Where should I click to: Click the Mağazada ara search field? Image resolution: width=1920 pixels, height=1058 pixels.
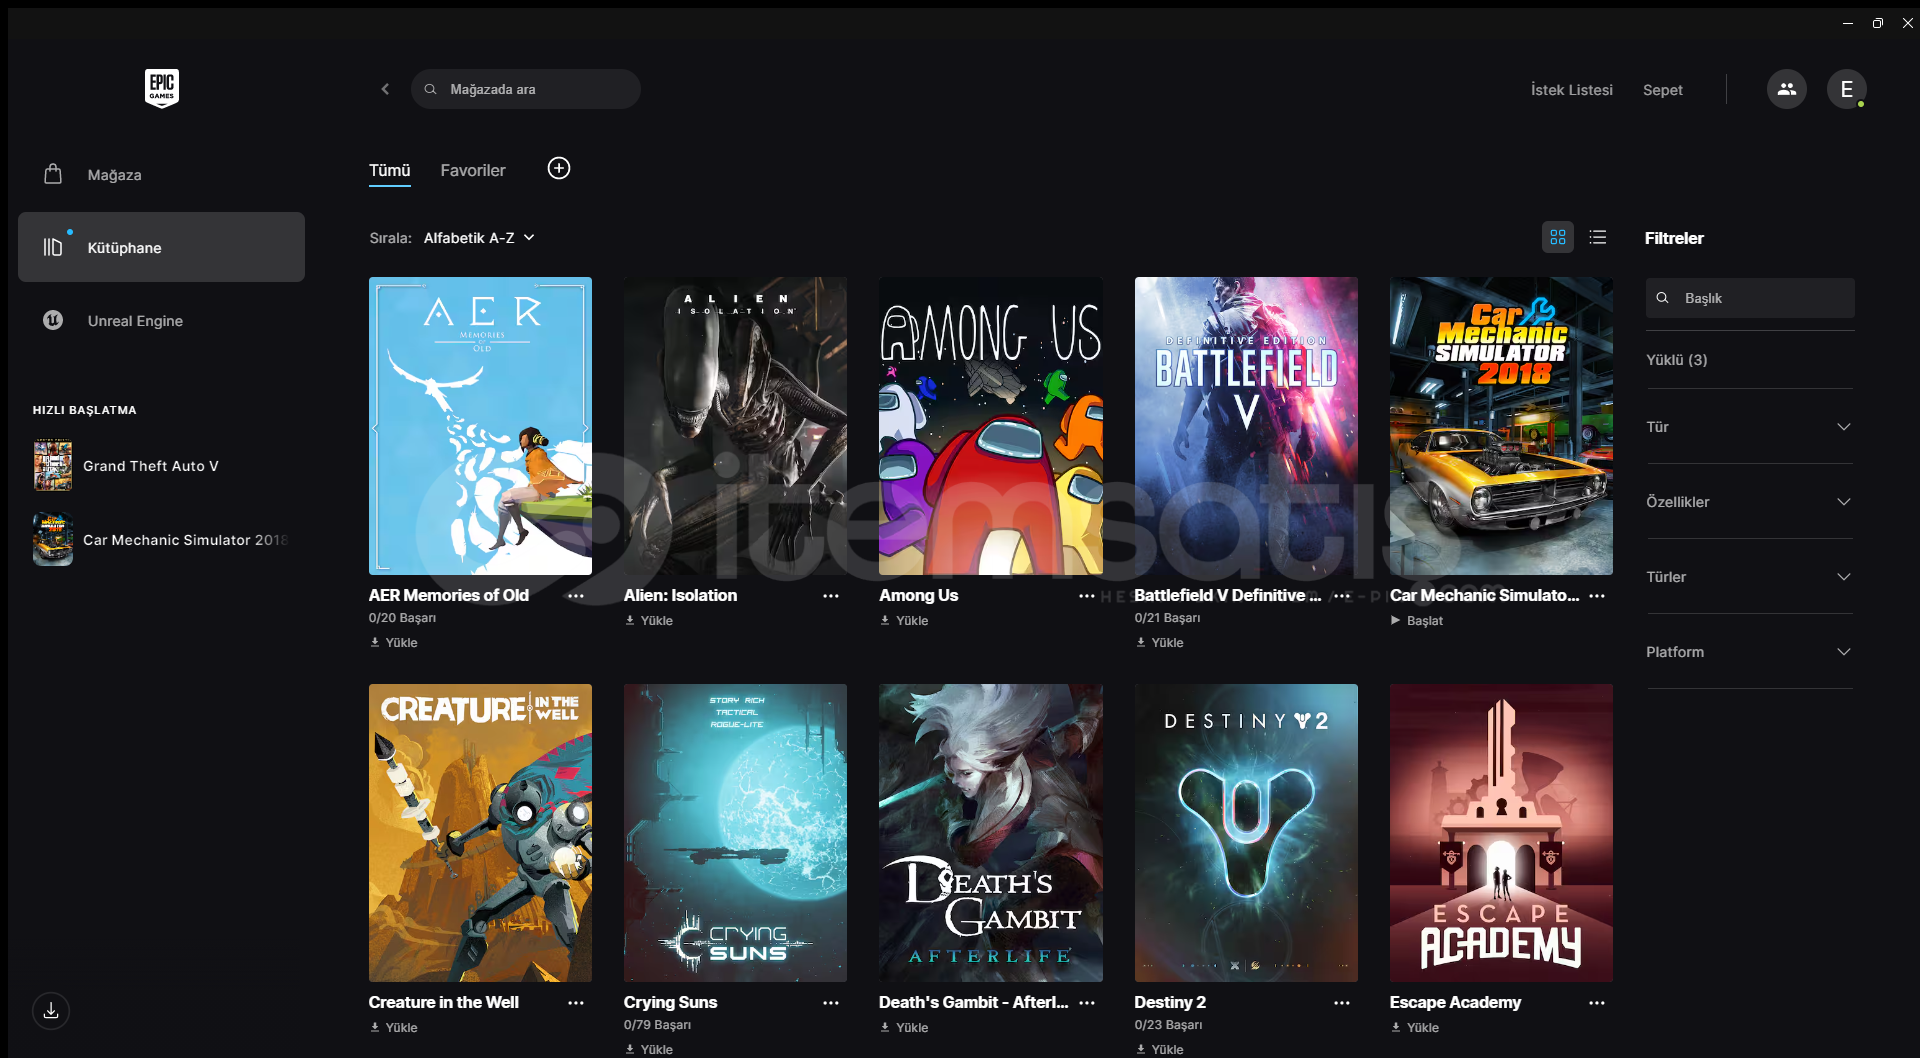525,89
